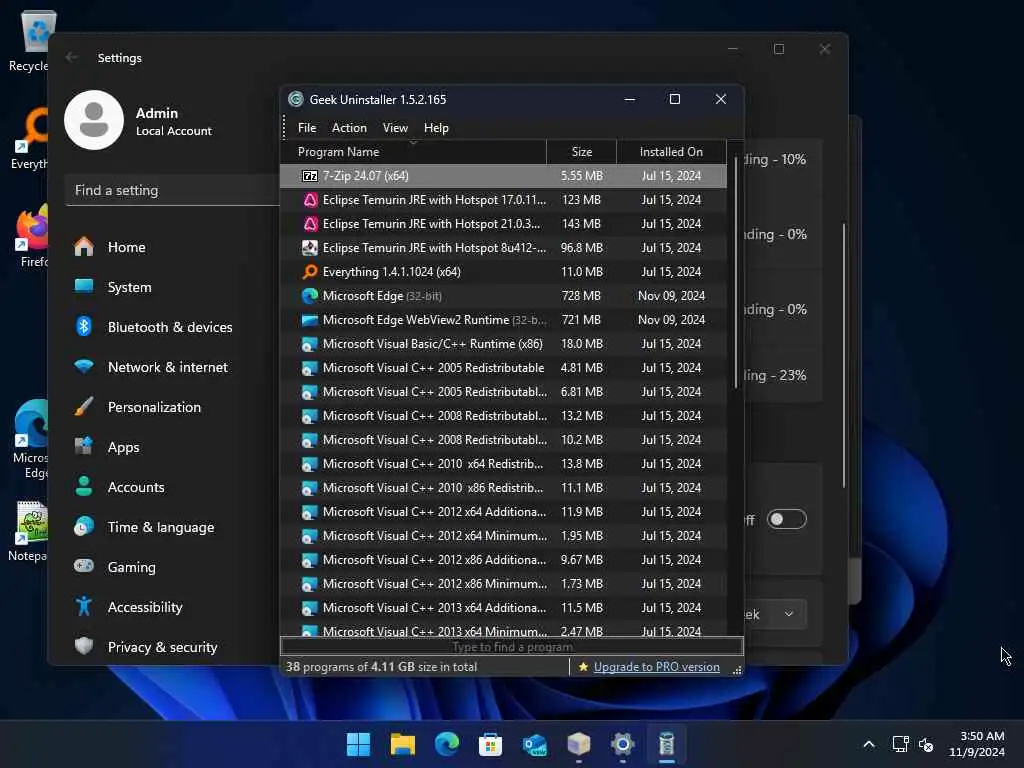The image size is (1024, 768).
Task: Select Visual C++ 2005 Redistributable 6.81 MB row
Action: [x=504, y=392]
